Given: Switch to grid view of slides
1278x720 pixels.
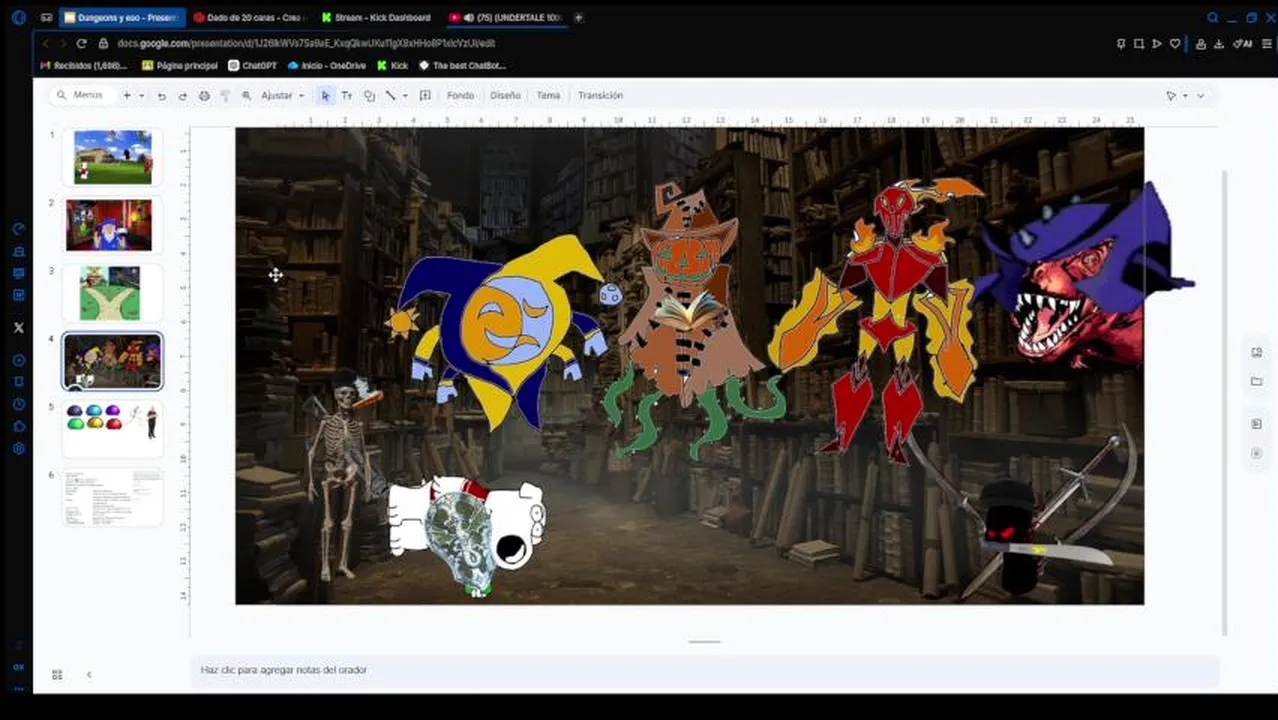Looking at the screenshot, I should (x=57, y=675).
